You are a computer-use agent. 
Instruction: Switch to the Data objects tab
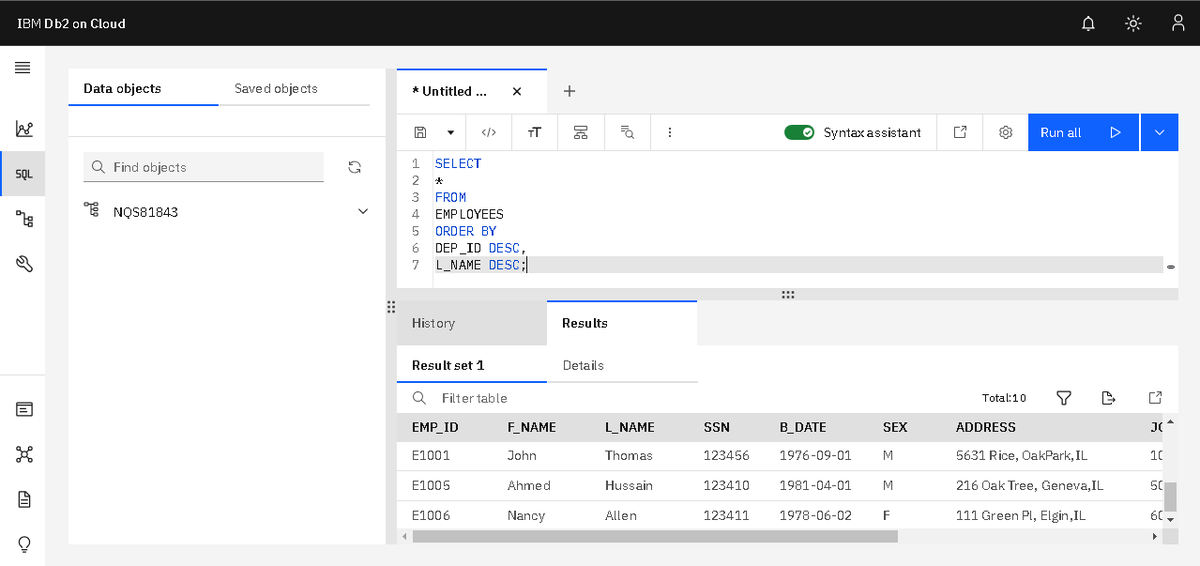[x=143, y=88]
